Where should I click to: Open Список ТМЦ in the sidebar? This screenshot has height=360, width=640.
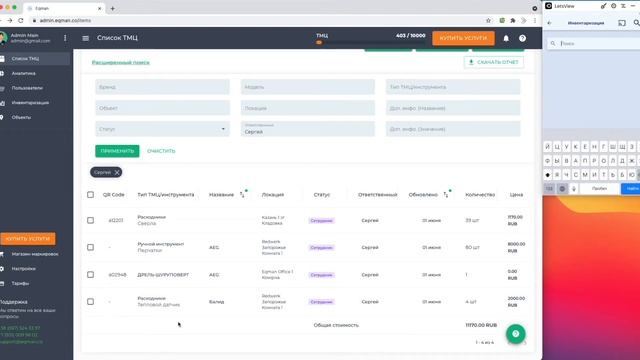point(35,59)
